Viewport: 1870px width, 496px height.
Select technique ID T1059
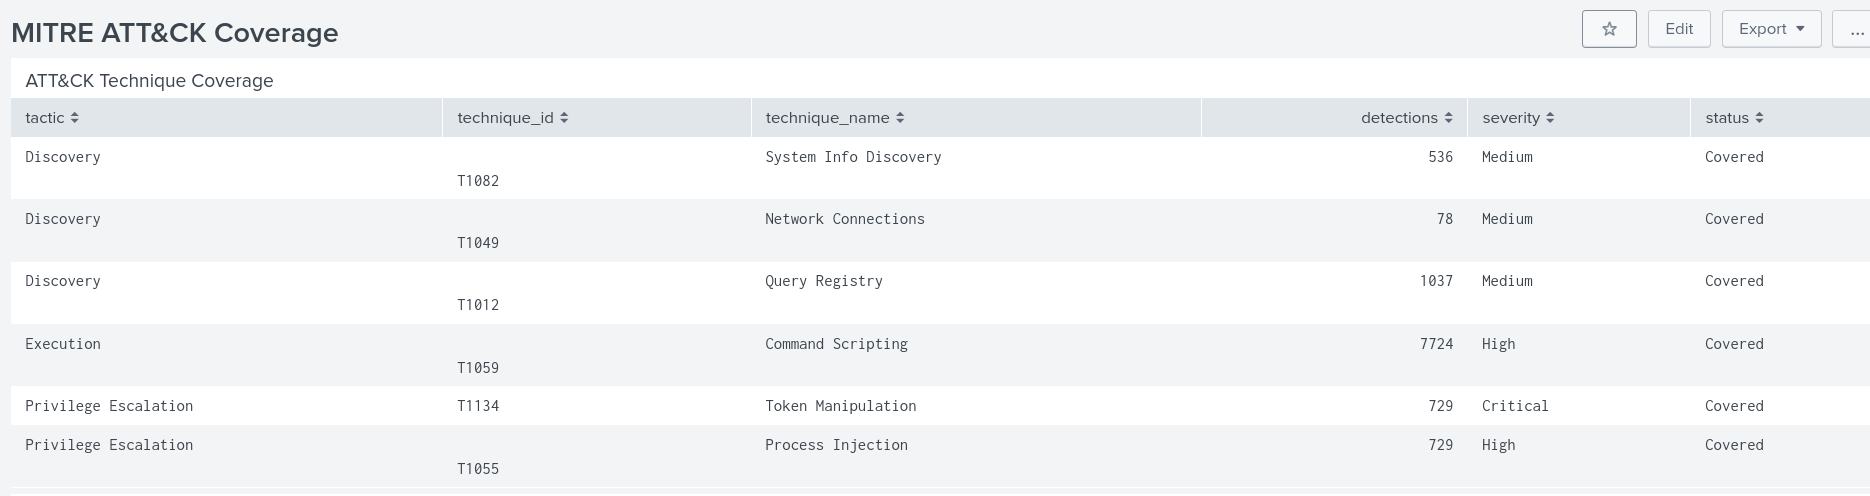(478, 368)
